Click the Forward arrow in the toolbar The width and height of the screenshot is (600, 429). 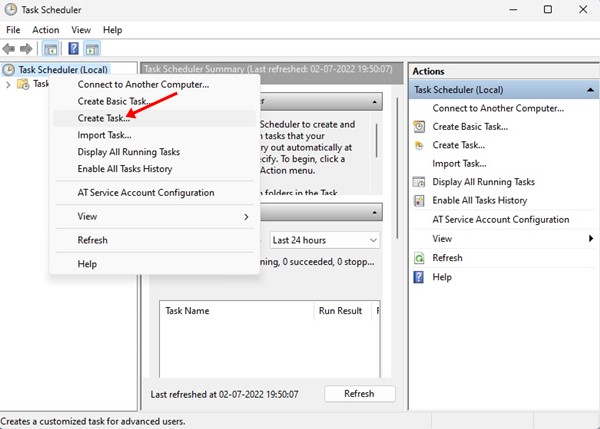28,48
